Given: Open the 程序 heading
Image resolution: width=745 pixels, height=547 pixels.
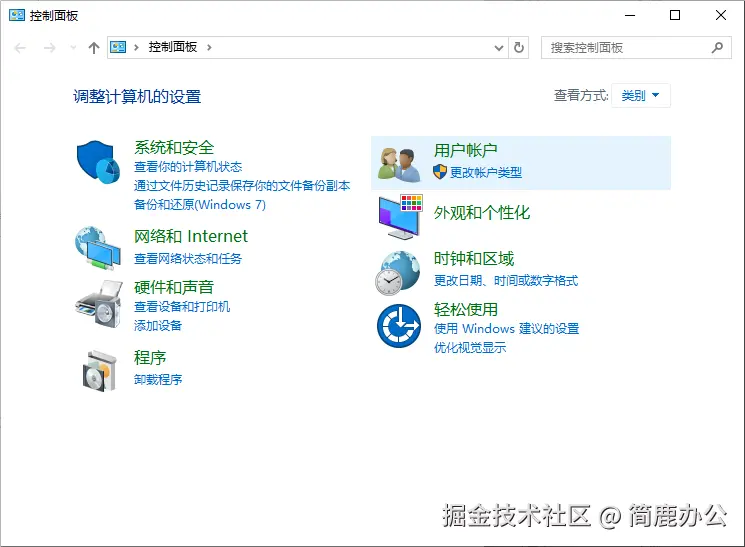Looking at the screenshot, I should click(x=150, y=357).
